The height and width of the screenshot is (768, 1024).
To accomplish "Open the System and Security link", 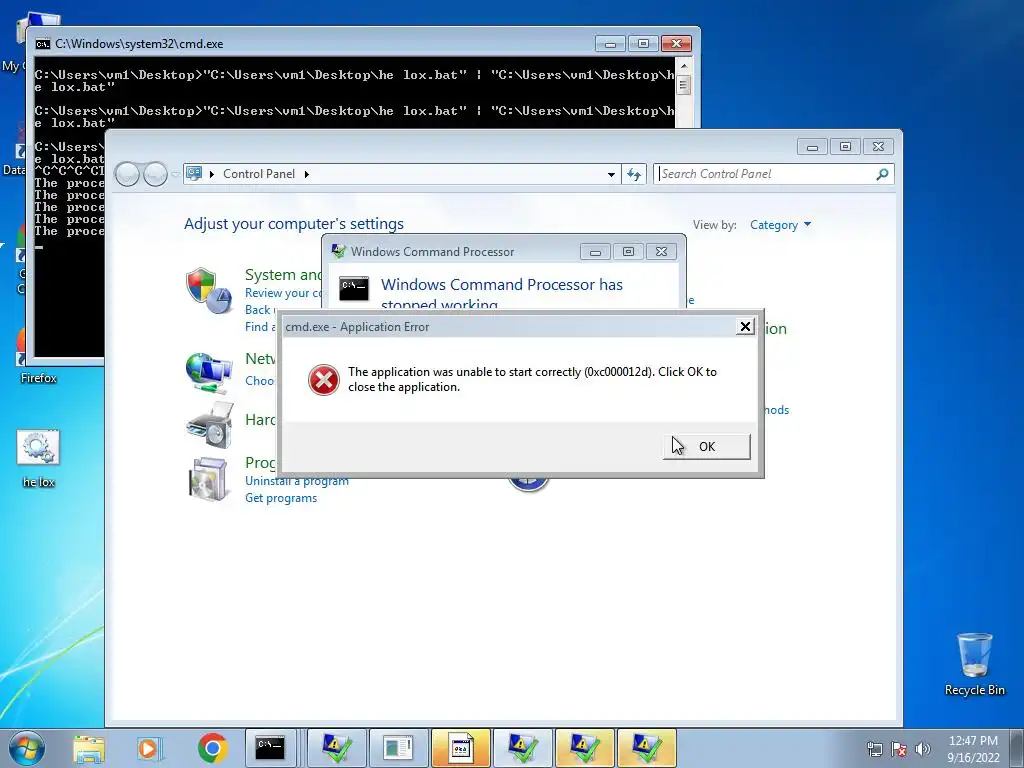I will click(x=283, y=275).
